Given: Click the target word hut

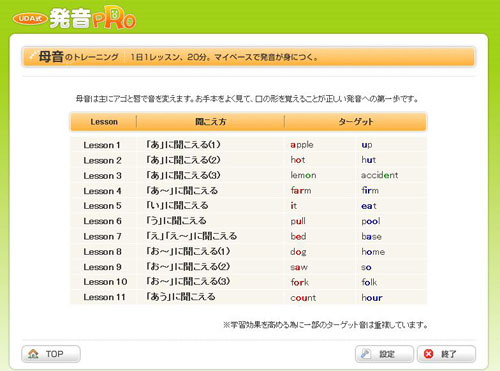Looking at the screenshot, I should coord(369,160).
